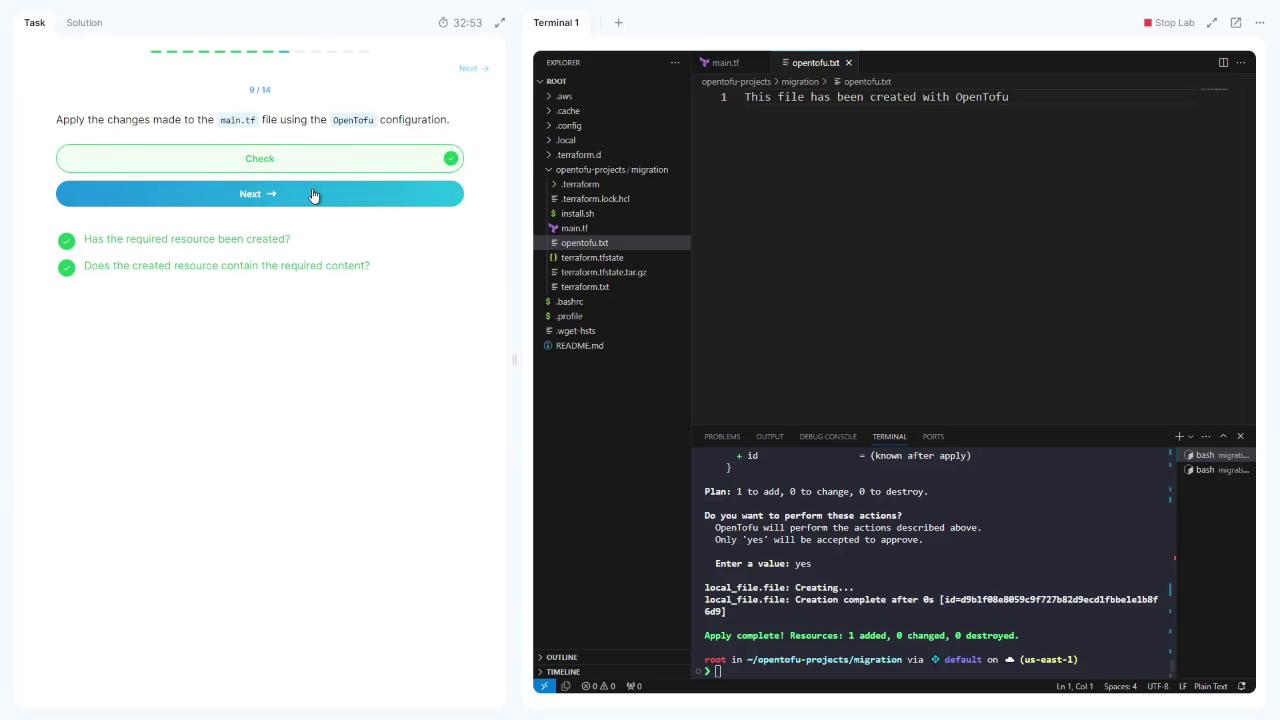Click the Stop Lab button
1280x720 pixels.
(1169, 22)
